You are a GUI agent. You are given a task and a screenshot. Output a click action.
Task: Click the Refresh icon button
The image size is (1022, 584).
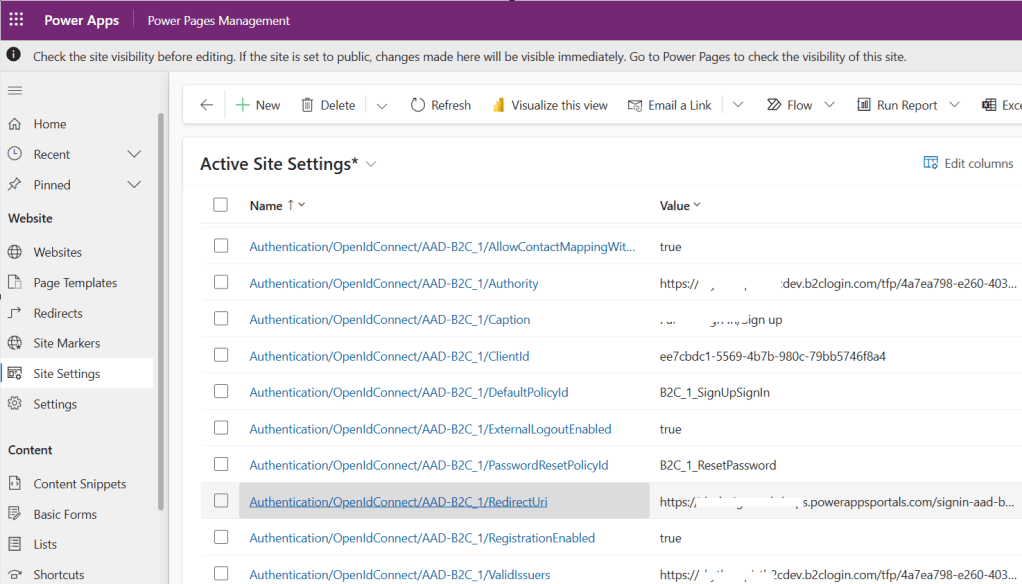pyautogui.click(x=418, y=105)
